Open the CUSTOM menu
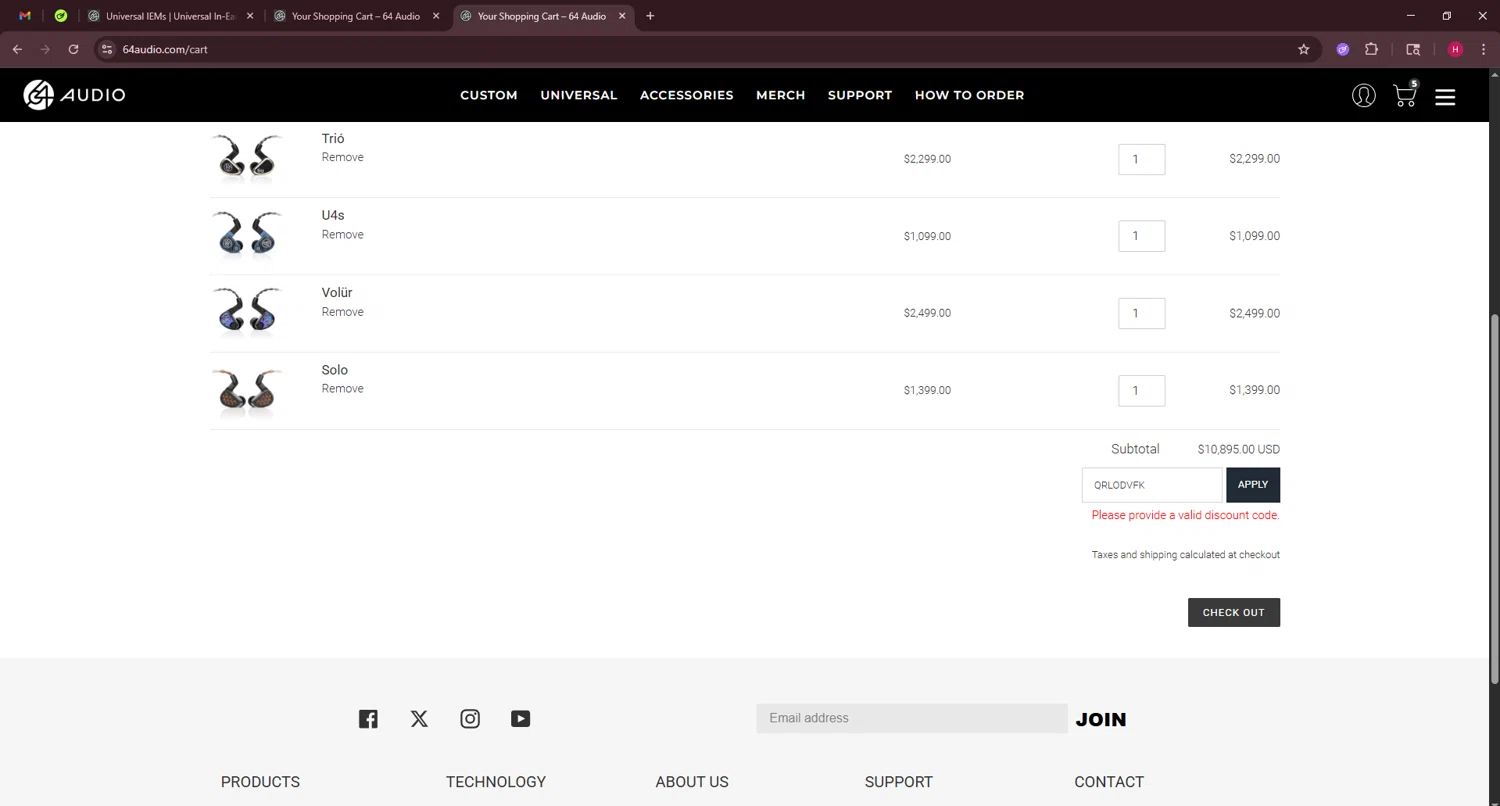 (489, 95)
